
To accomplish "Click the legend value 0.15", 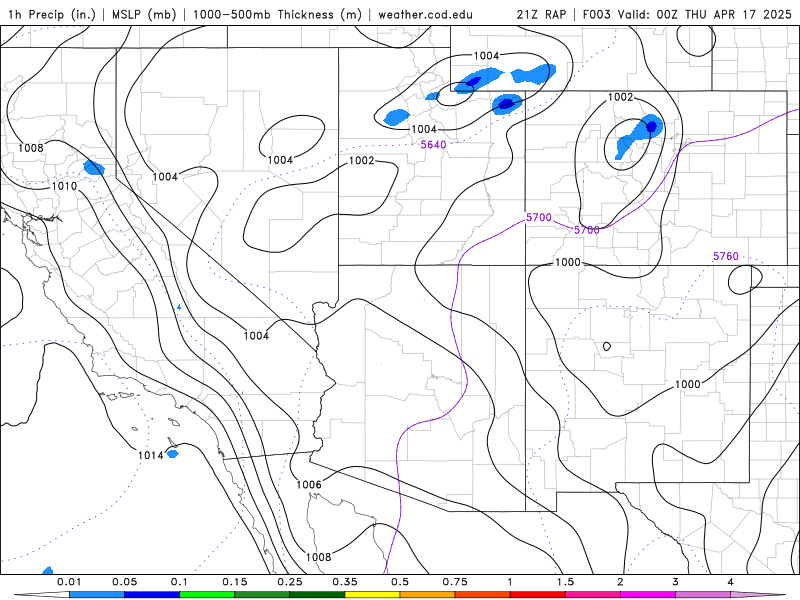I will (x=235, y=582).
